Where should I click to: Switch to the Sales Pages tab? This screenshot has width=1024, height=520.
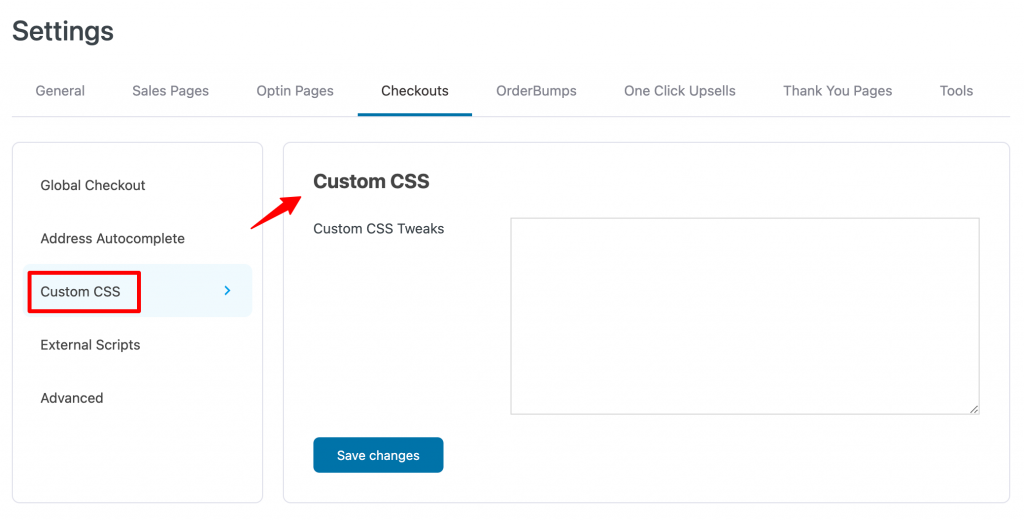click(x=170, y=91)
